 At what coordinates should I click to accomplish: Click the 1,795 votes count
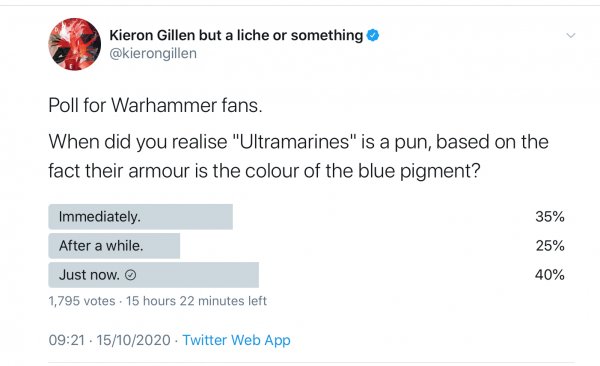pyautogui.click(x=82, y=301)
